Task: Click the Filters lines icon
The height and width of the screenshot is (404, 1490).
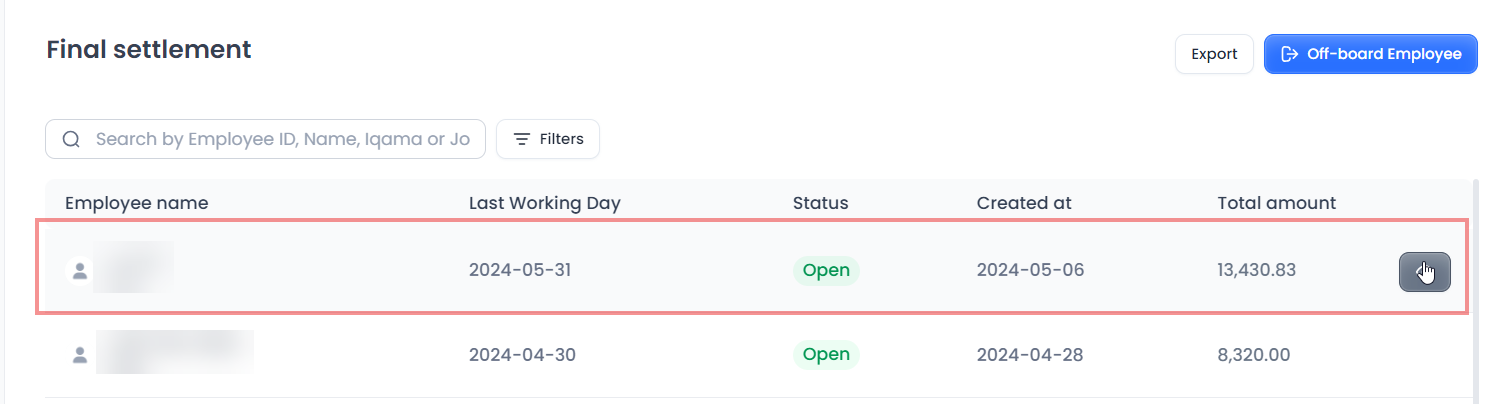Action: point(522,139)
